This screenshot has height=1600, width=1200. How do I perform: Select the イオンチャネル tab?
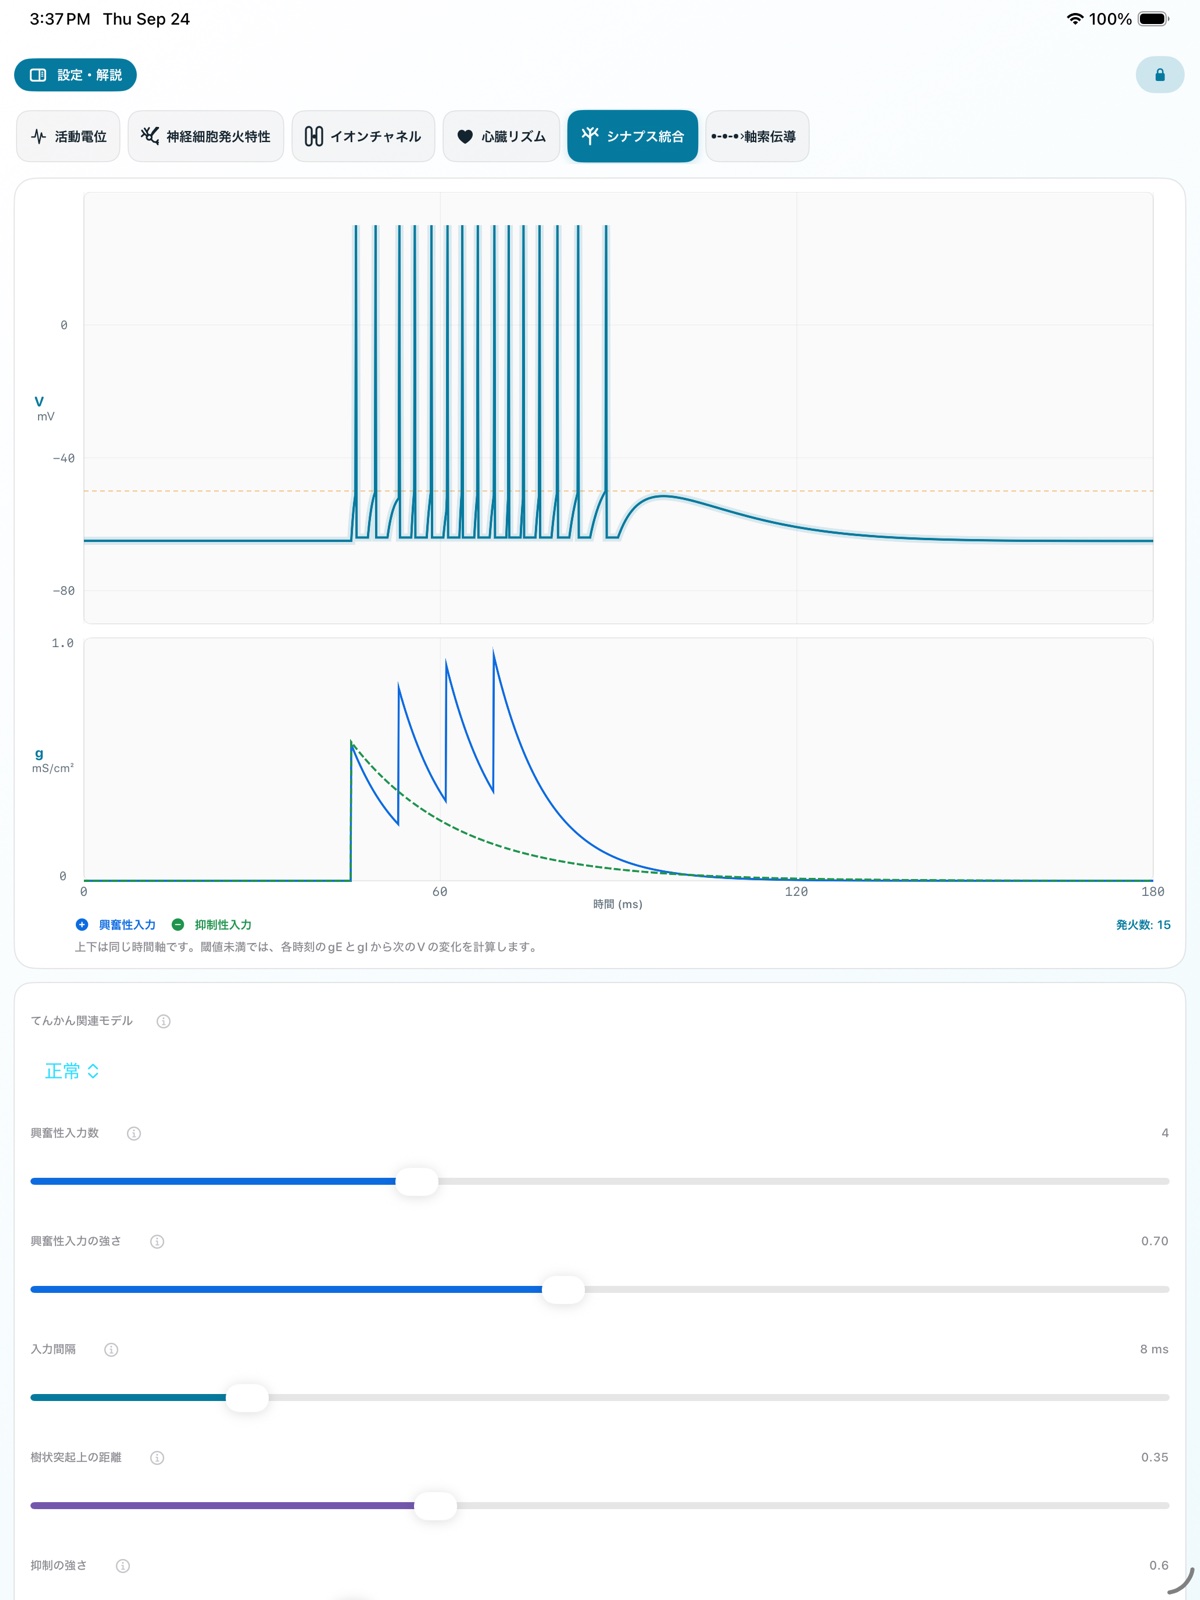(x=363, y=136)
